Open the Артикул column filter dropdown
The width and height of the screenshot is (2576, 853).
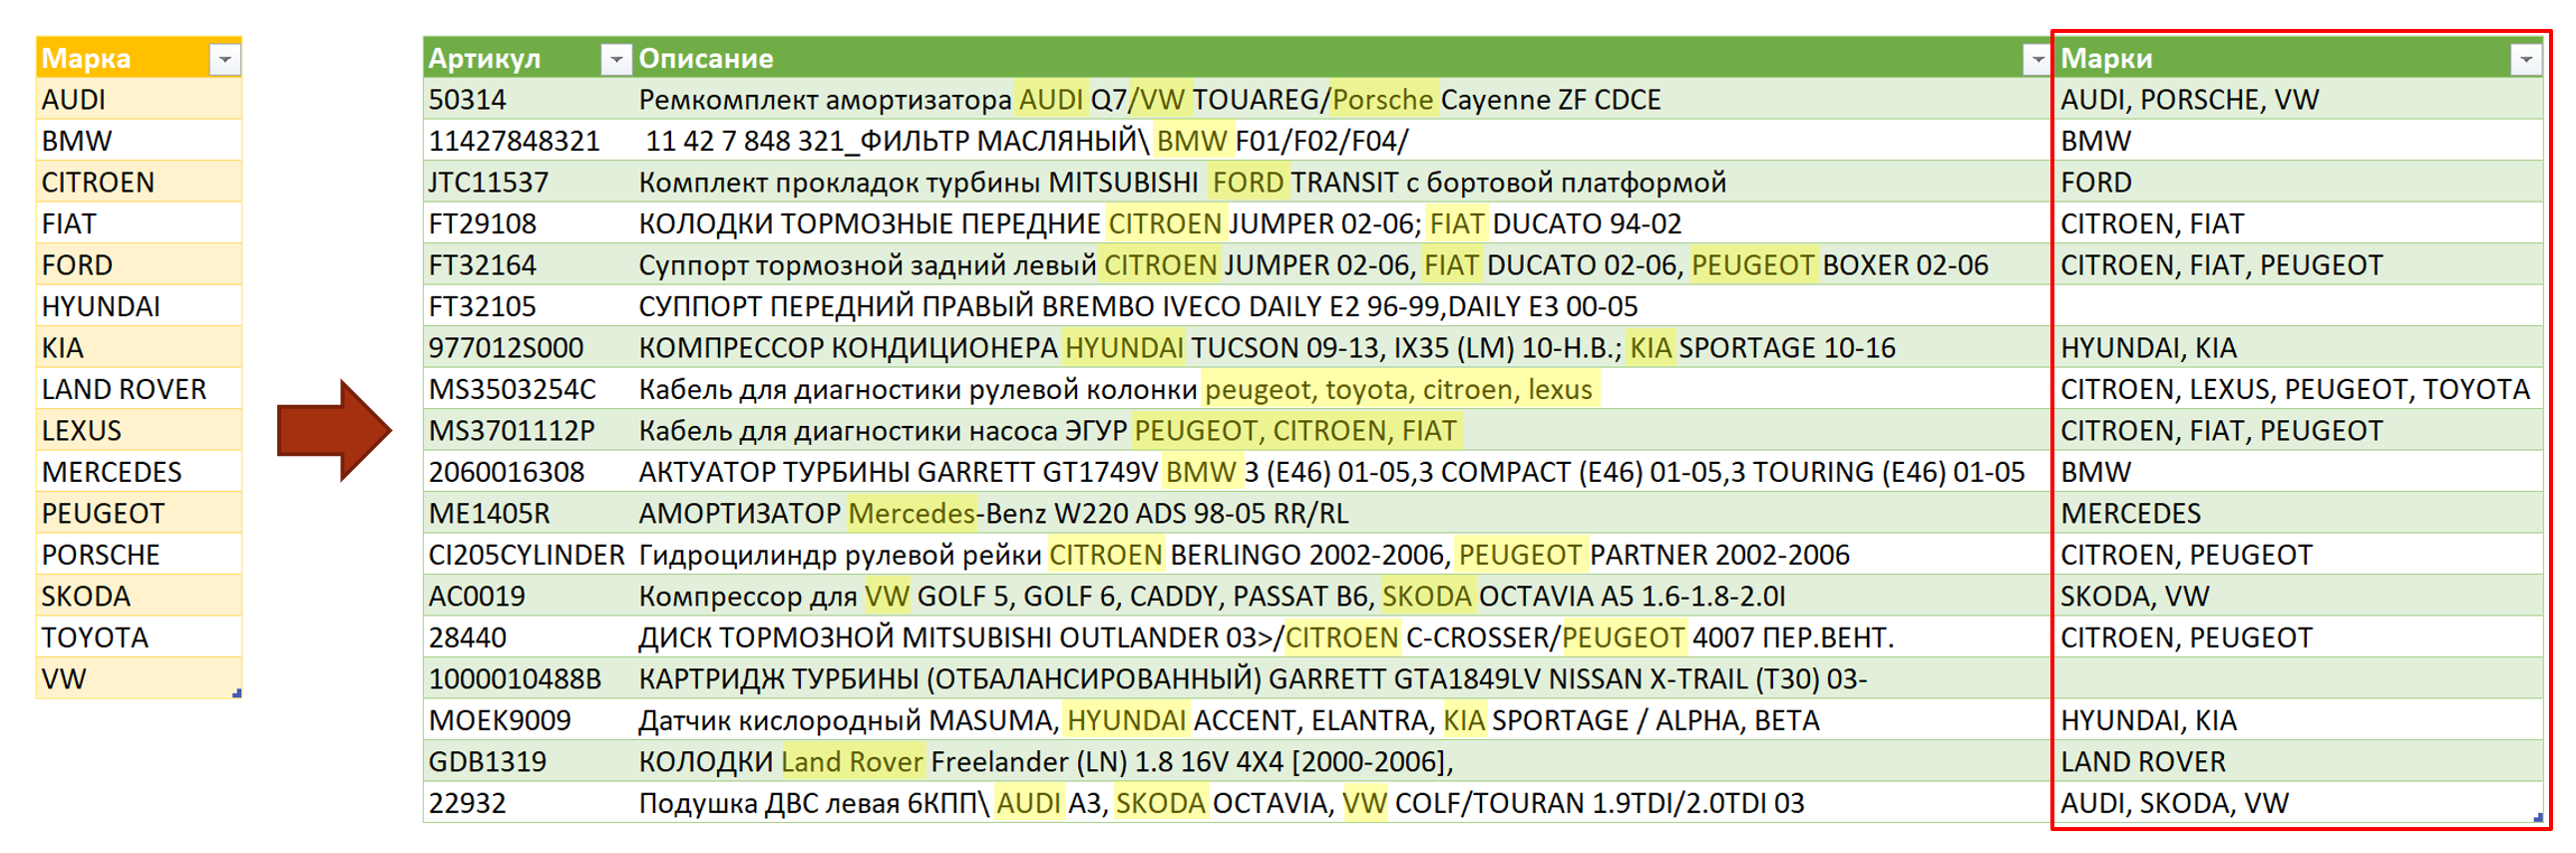(616, 60)
